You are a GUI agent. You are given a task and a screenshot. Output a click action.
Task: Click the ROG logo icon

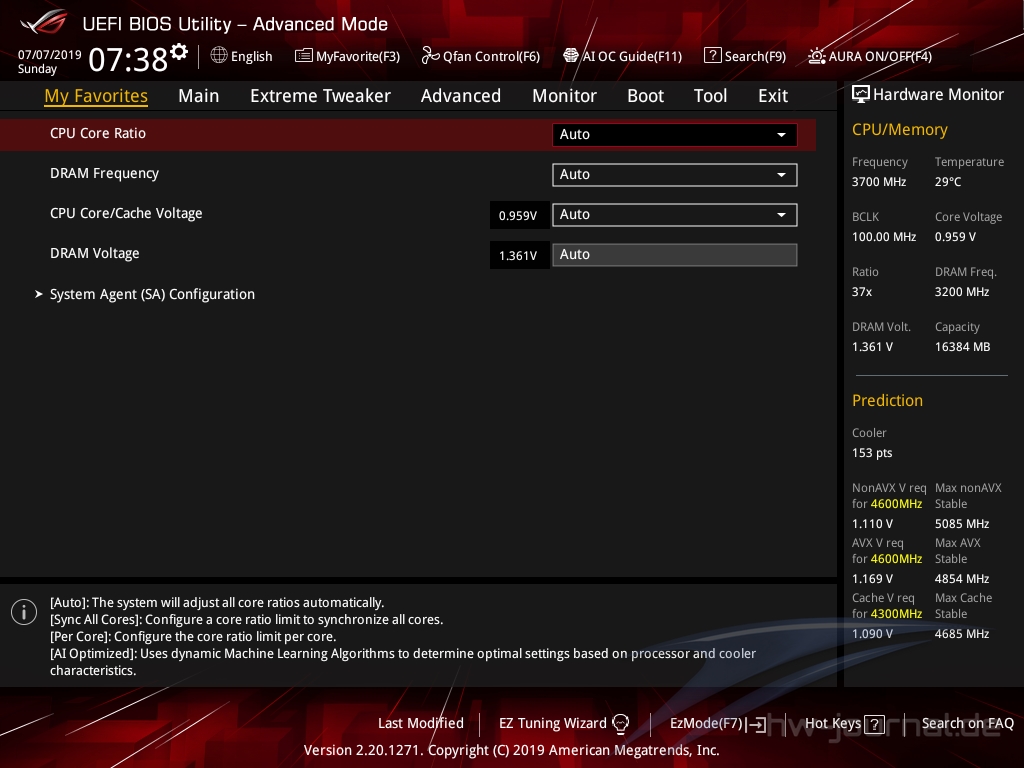point(43,22)
